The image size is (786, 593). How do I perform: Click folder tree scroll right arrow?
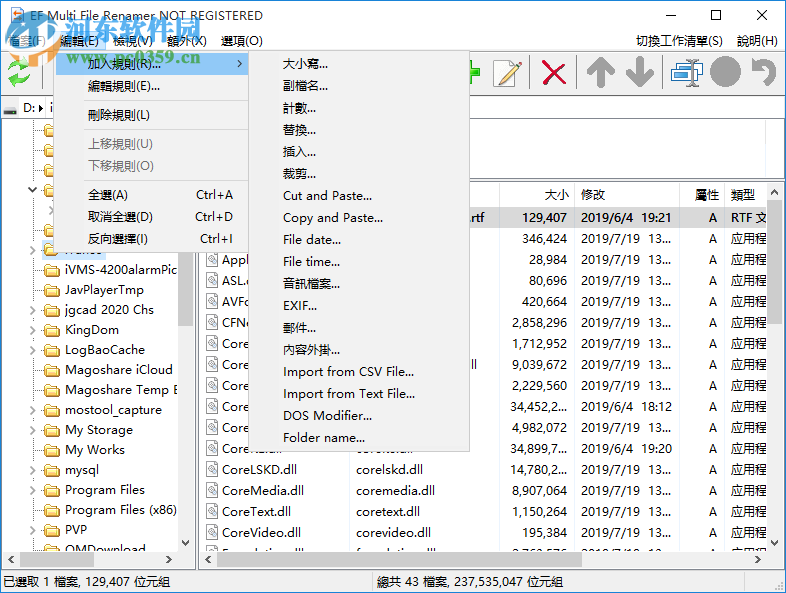(168, 559)
